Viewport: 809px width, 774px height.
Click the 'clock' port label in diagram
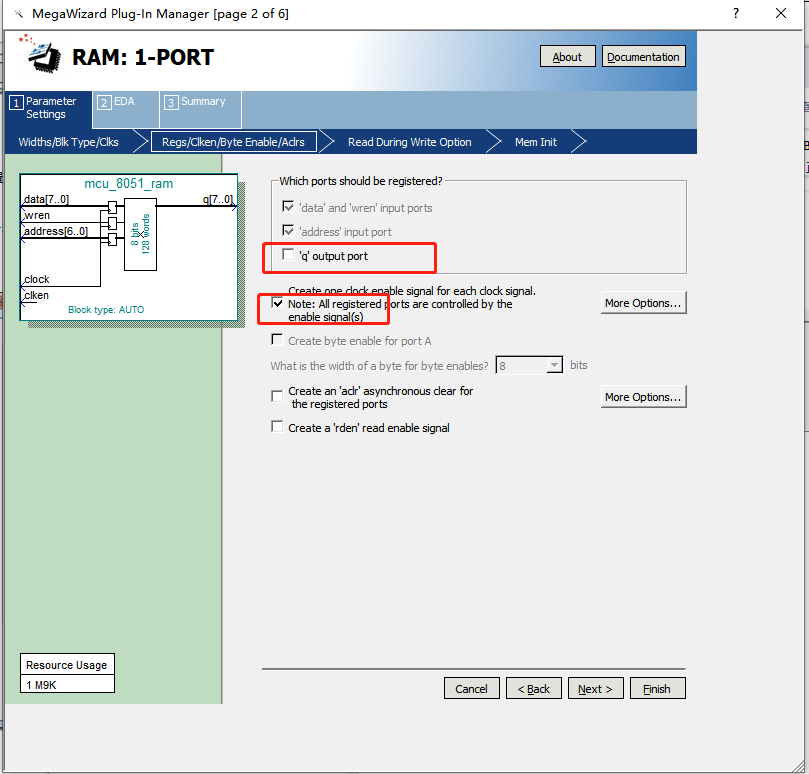click(37, 279)
